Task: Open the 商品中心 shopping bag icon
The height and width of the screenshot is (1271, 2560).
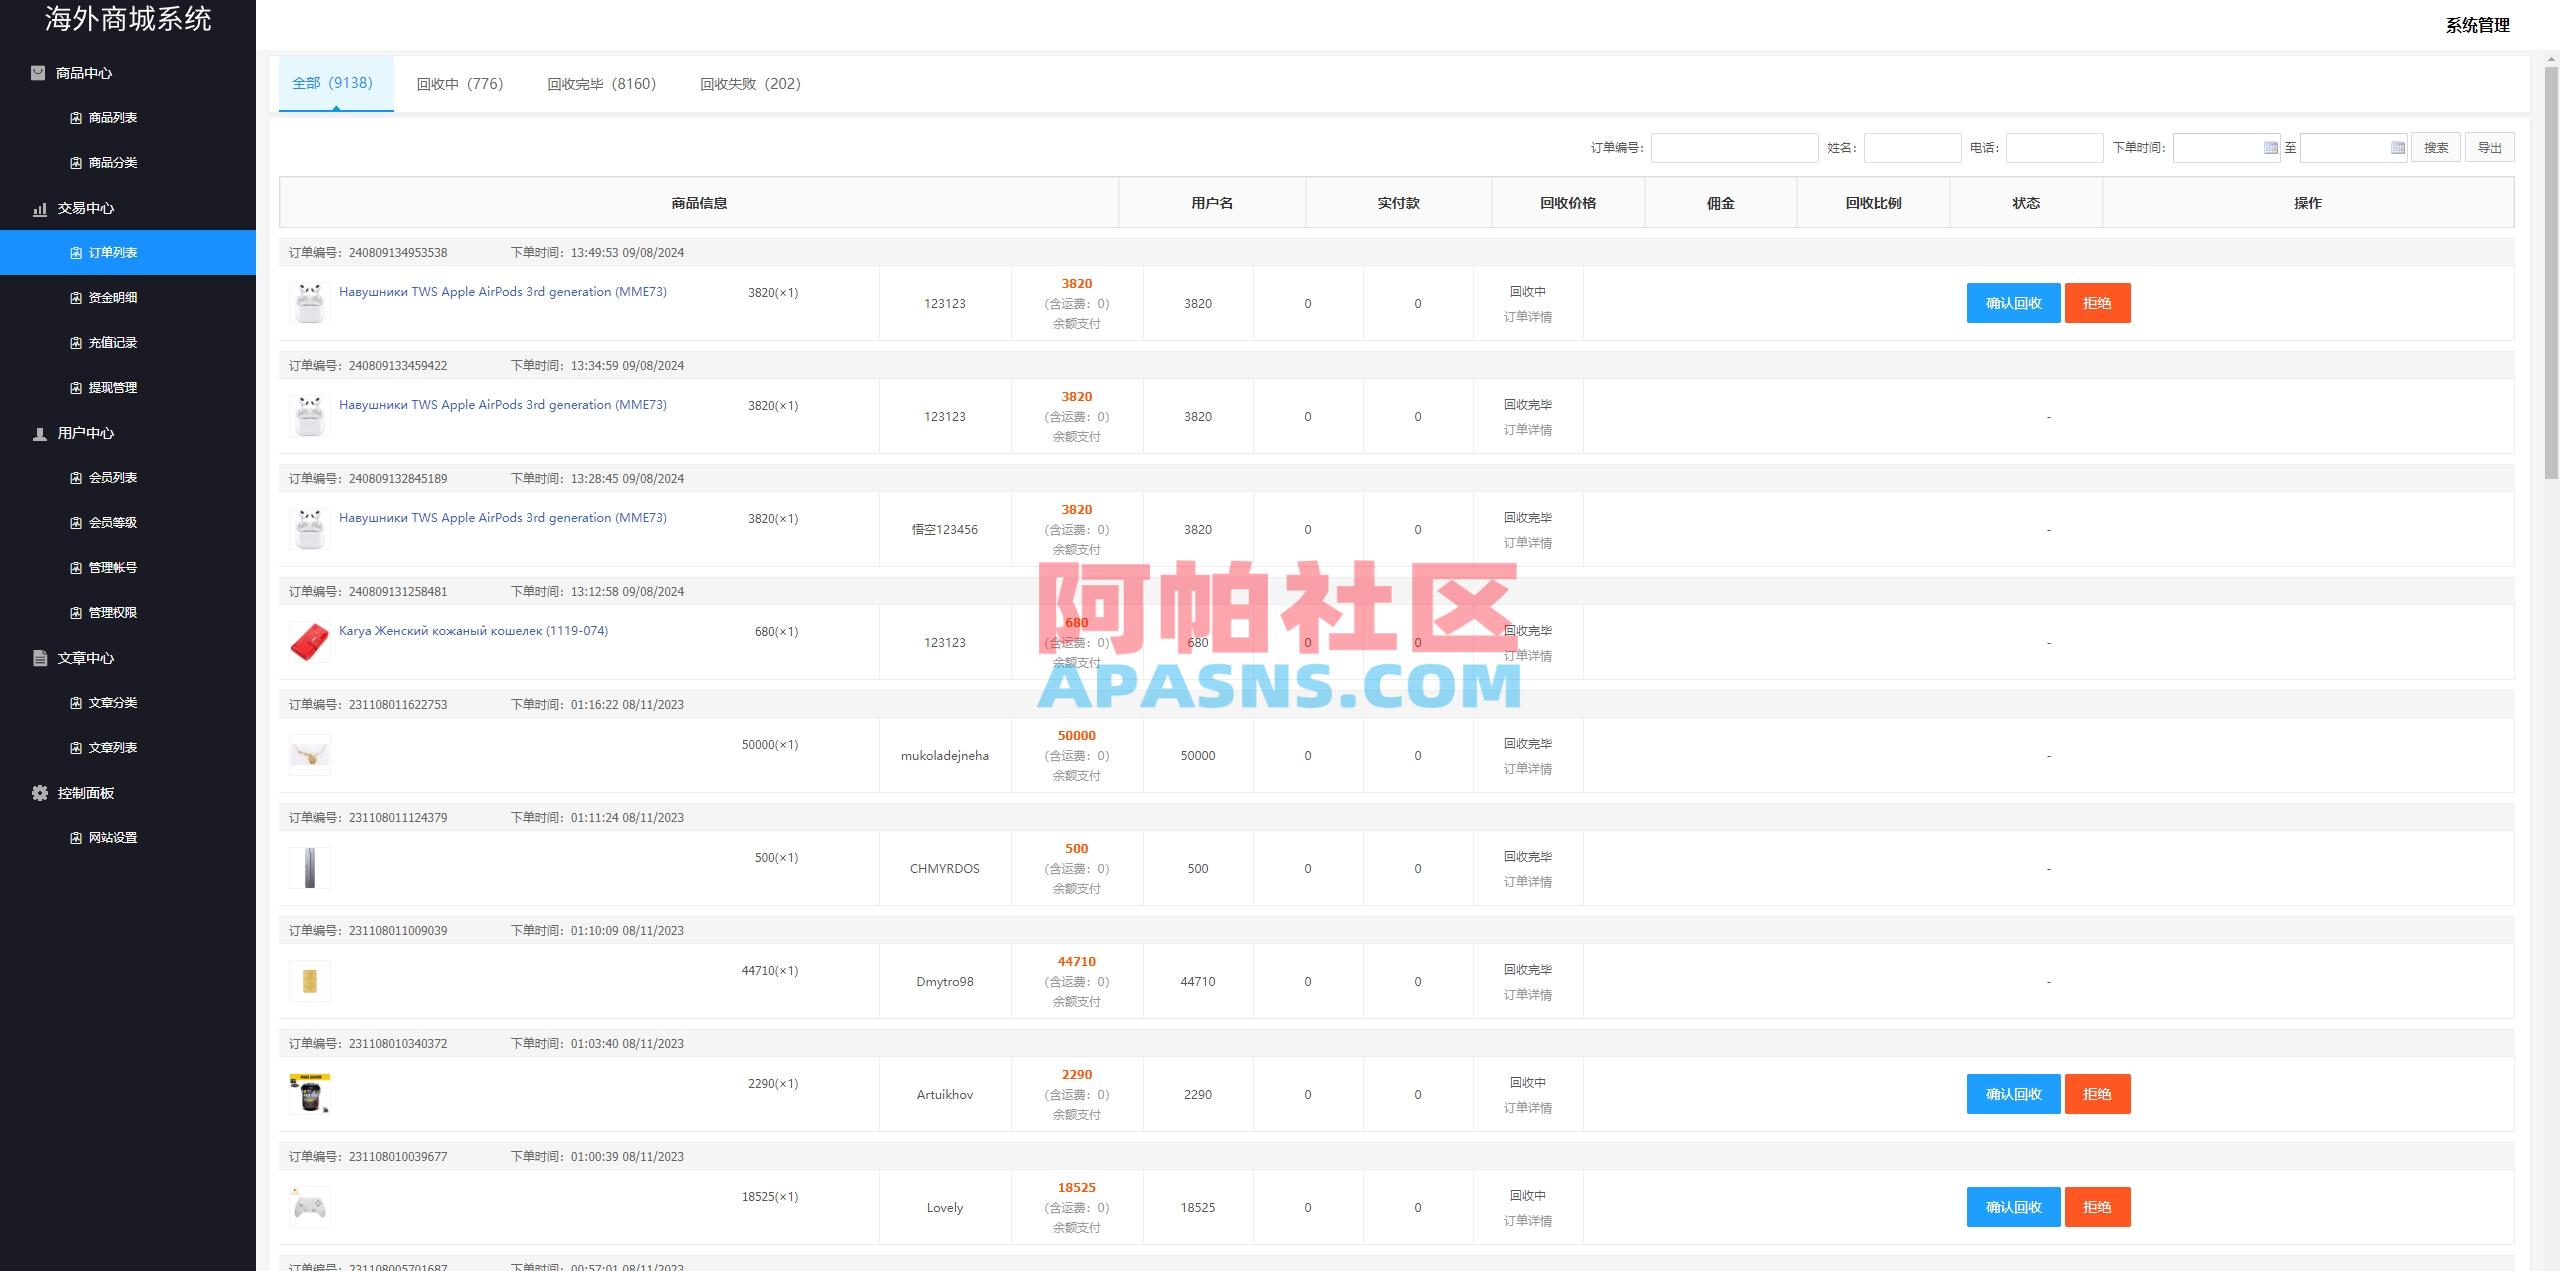Action: (38, 73)
